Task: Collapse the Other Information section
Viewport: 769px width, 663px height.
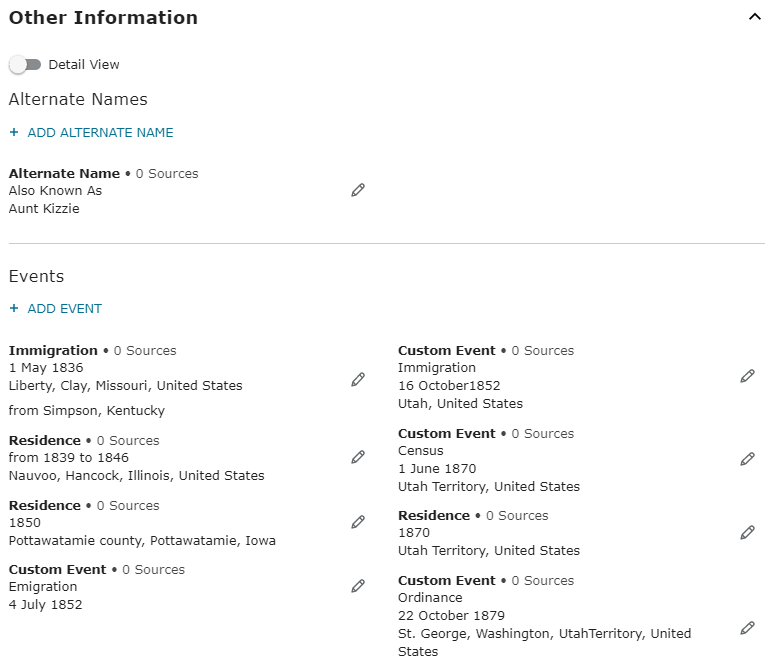Action: [754, 17]
